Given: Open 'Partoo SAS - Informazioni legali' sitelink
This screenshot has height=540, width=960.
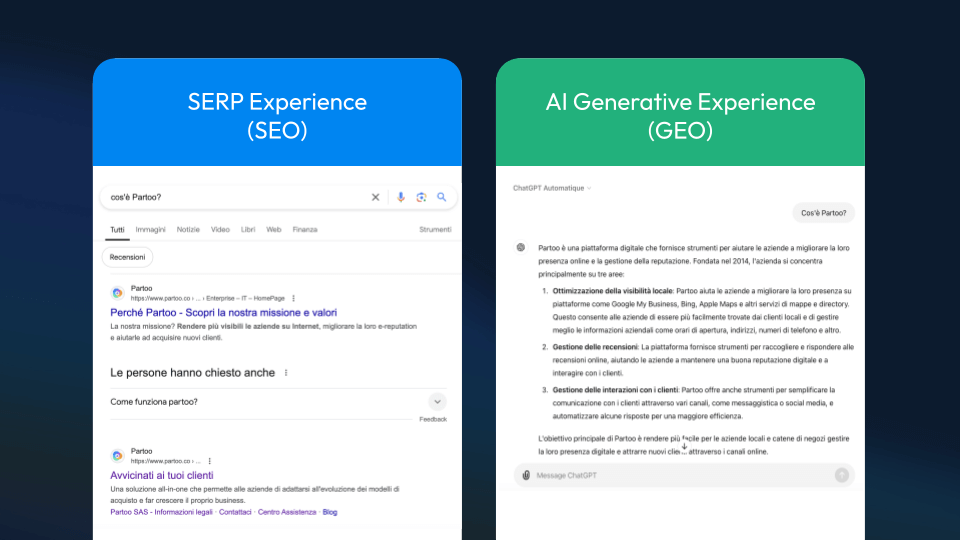Looking at the screenshot, I should point(162,512).
